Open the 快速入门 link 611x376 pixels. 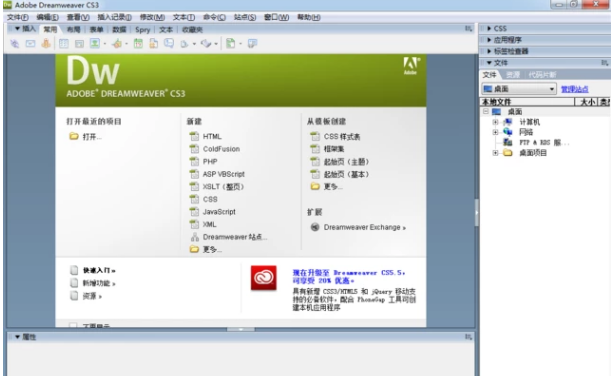pos(99,270)
